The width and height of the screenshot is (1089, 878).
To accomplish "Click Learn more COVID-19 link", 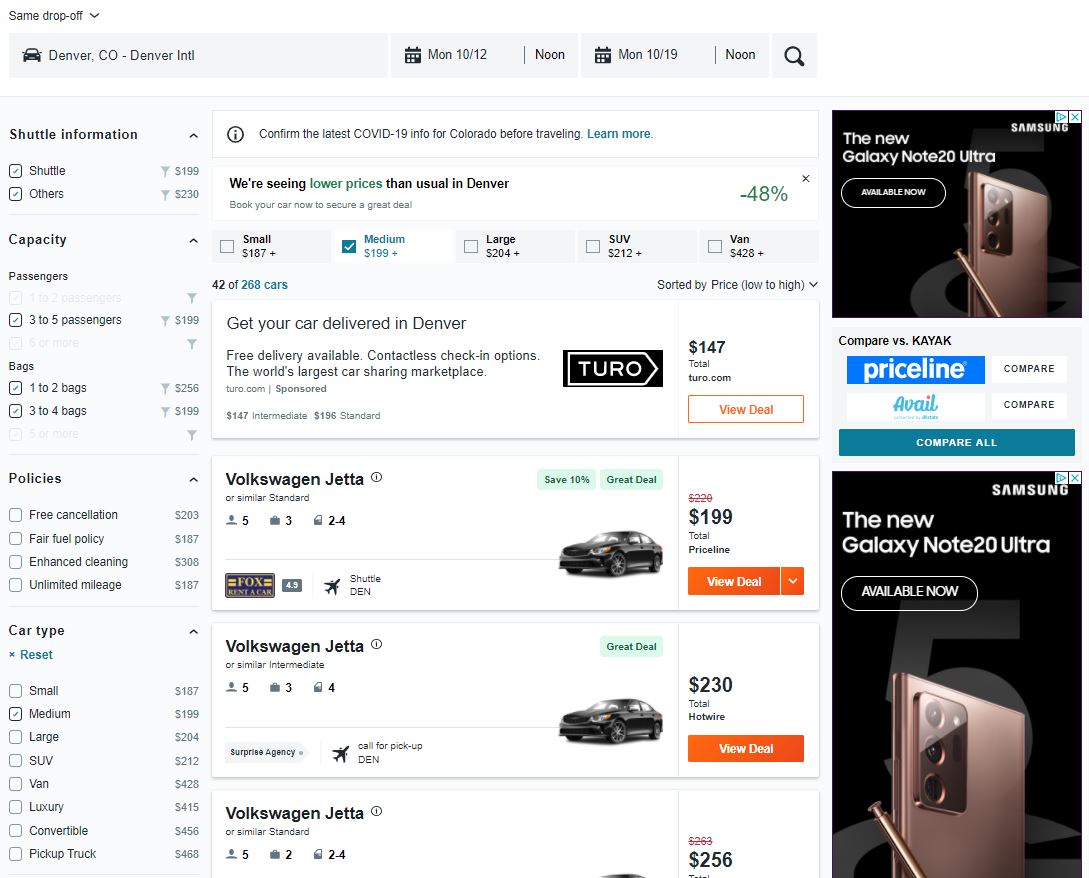I will [x=619, y=134].
